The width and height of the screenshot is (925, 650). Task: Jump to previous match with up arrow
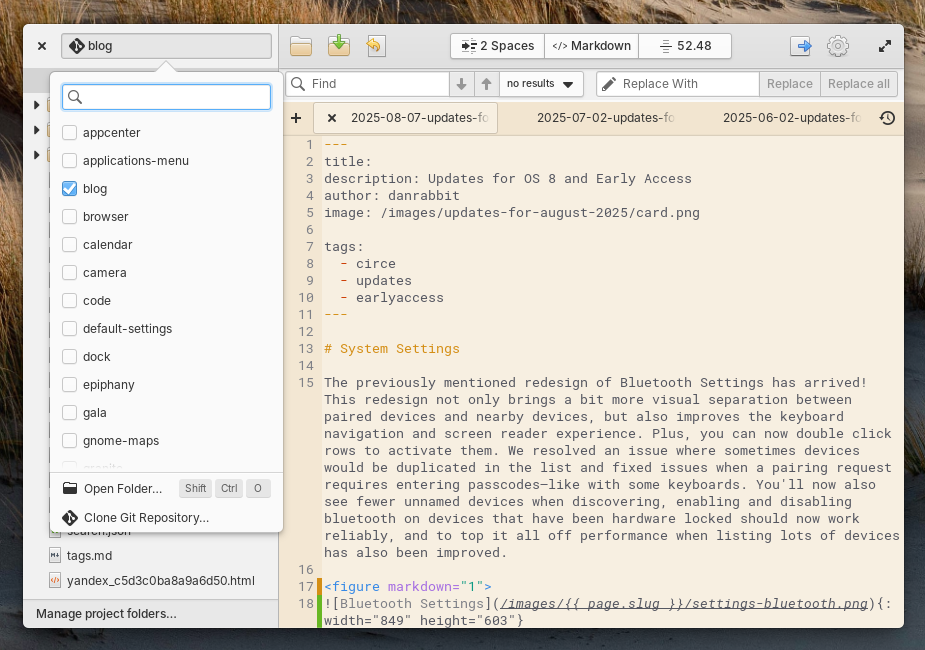[x=486, y=84]
